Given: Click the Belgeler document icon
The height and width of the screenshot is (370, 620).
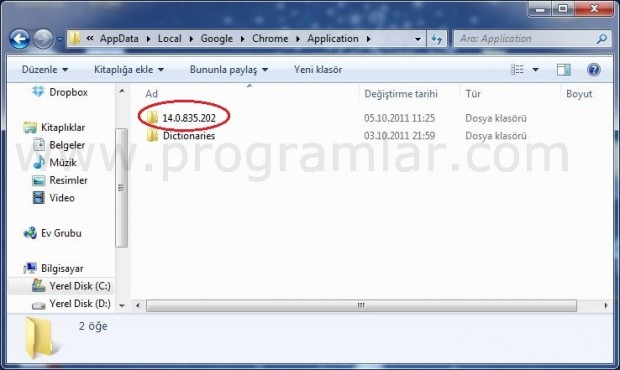Looking at the screenshot, I should click(39, 145).
